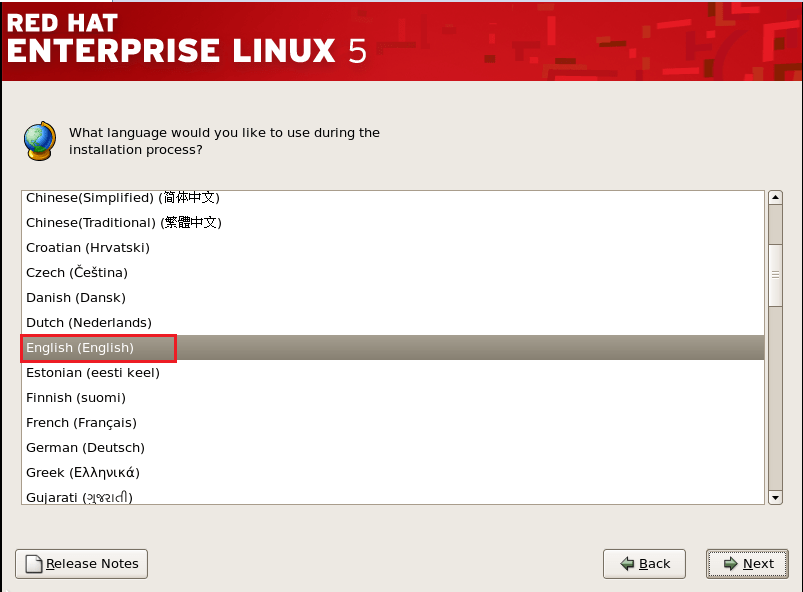Select French (Français) from the list
Viewport: 803px width, 592px height.
click(81, 422)
